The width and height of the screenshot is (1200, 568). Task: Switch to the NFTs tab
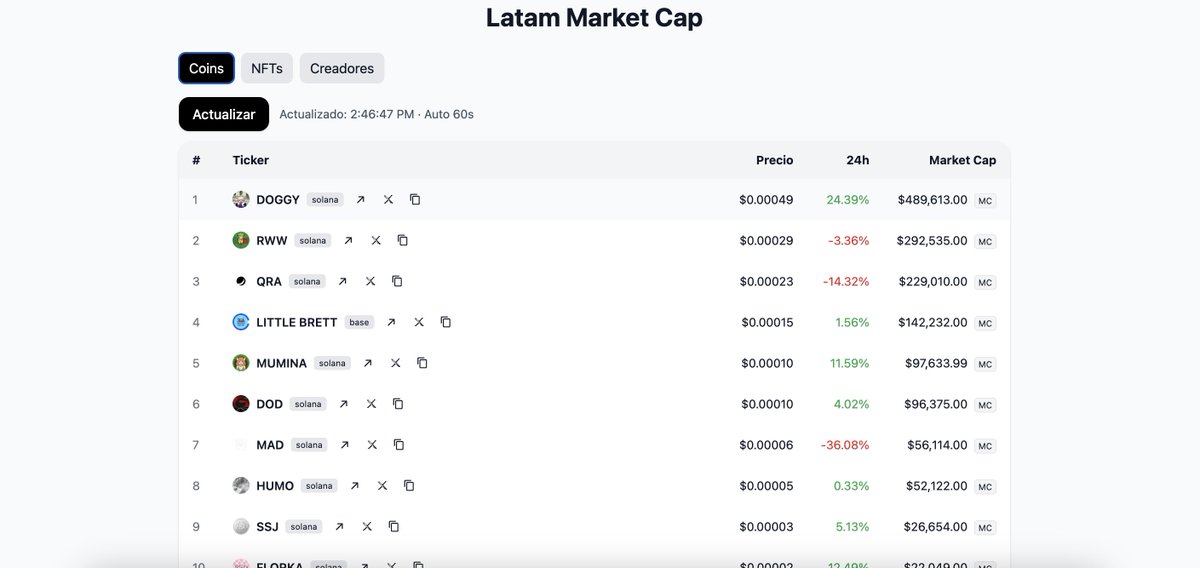[267, 69]
